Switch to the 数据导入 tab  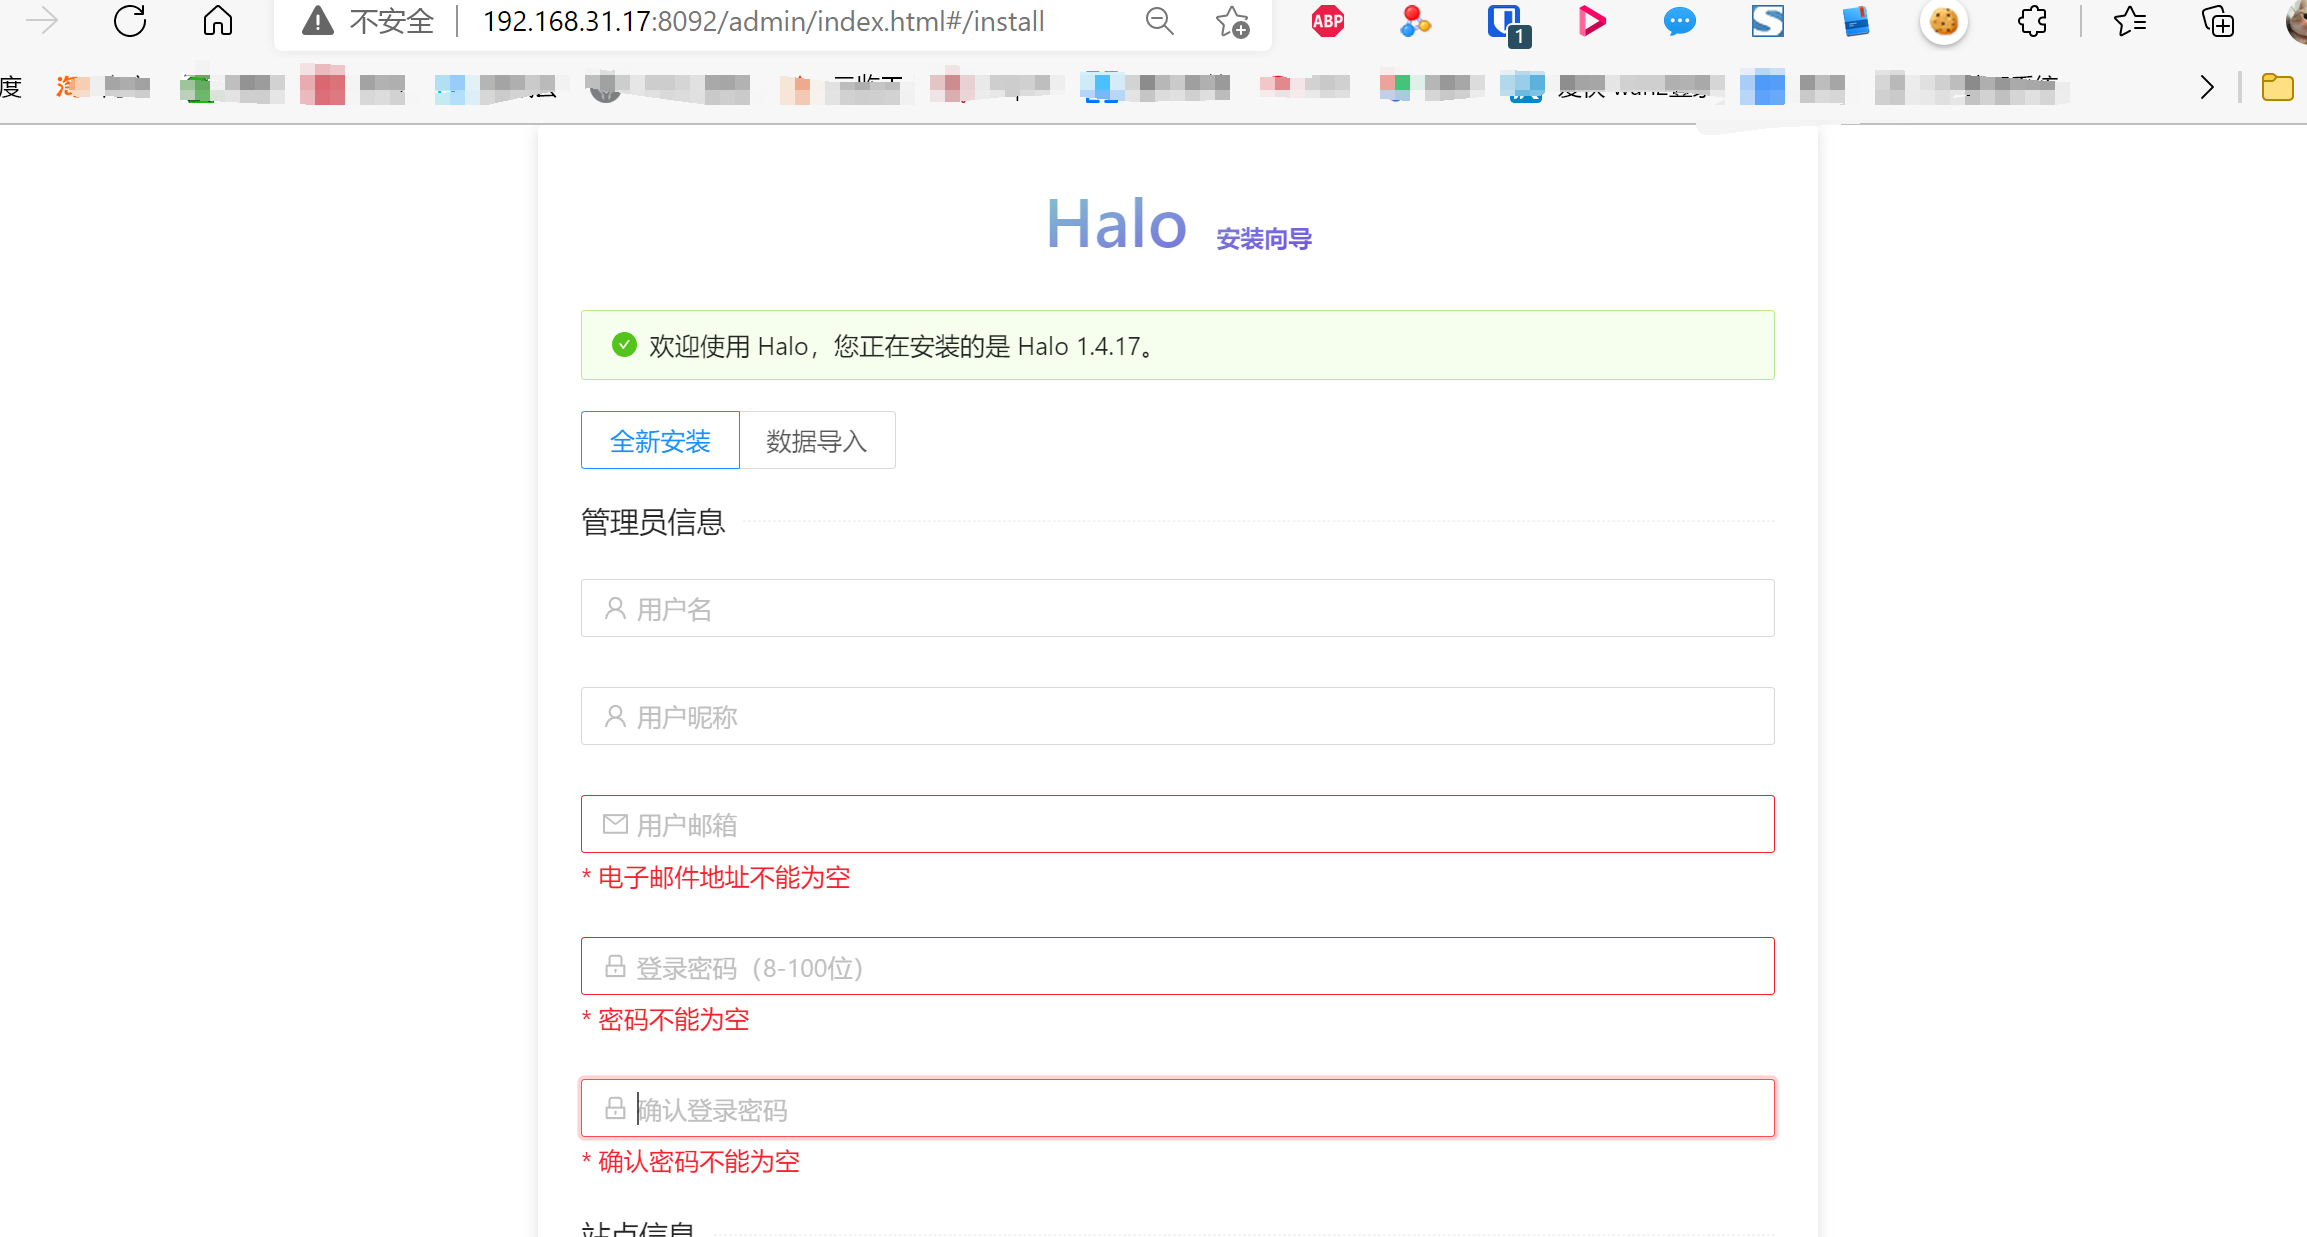click(x=817, y=440)
